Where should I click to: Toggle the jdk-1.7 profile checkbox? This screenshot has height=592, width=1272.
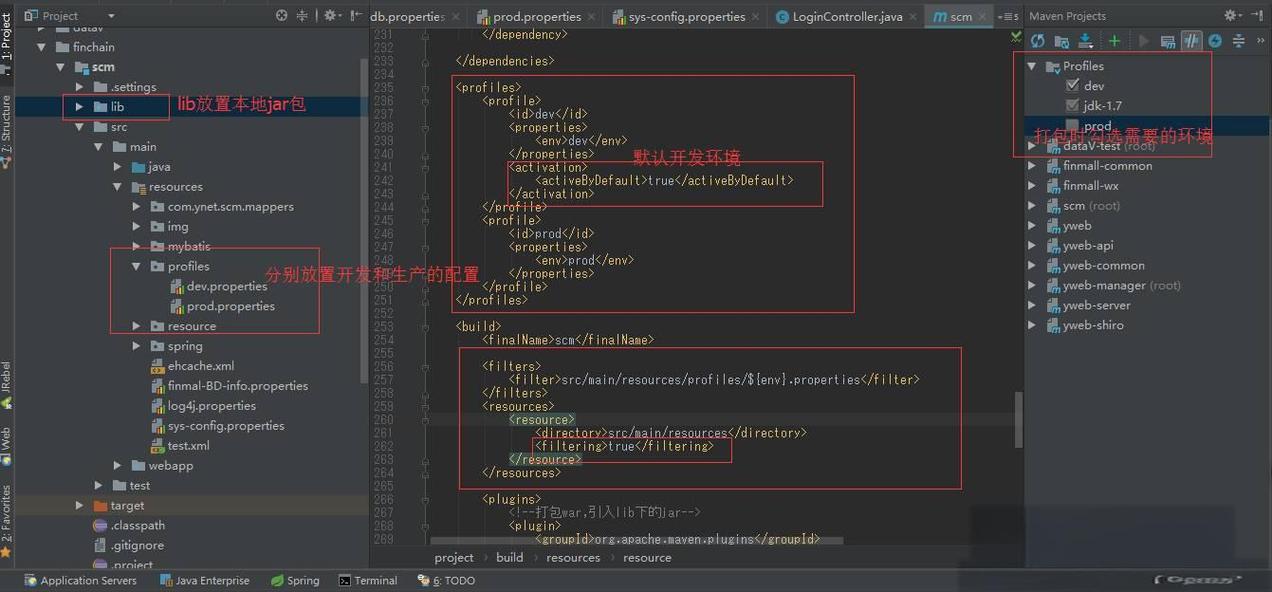click(x=1073, y=106)
